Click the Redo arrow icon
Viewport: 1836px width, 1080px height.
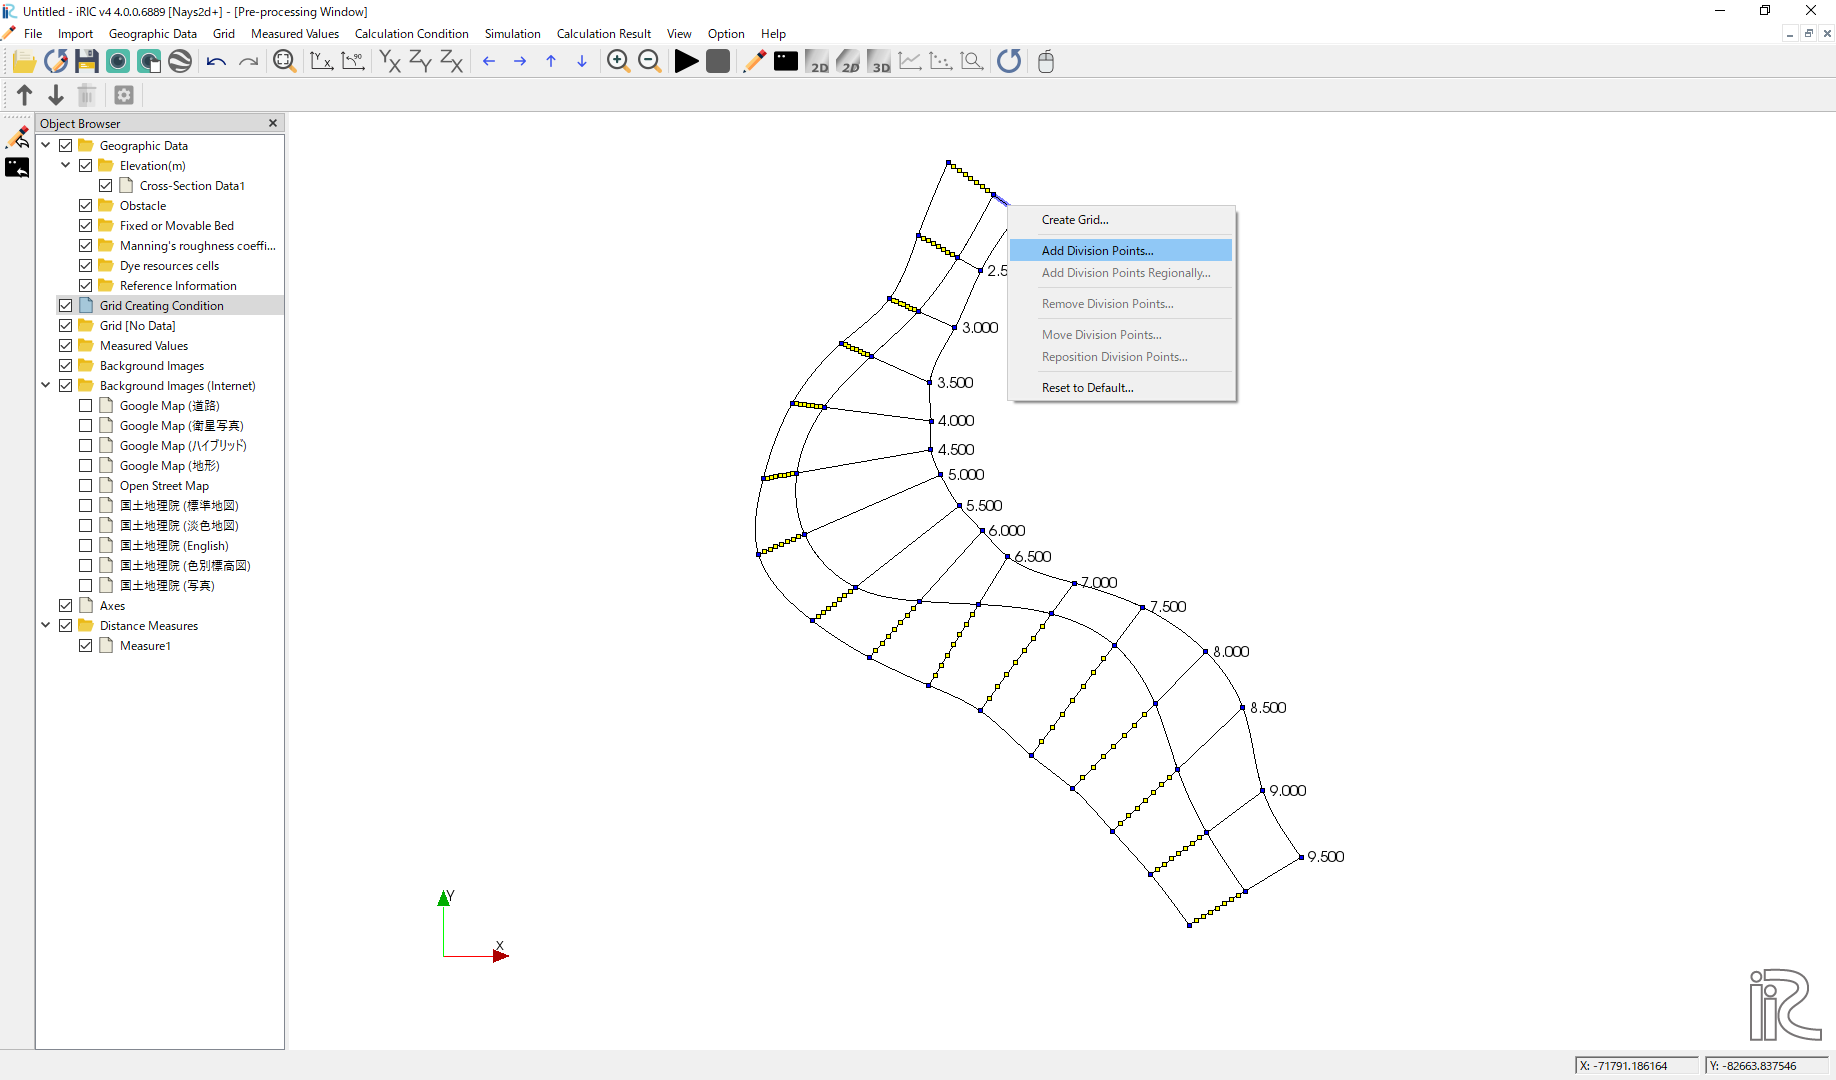tap(248, 62)
